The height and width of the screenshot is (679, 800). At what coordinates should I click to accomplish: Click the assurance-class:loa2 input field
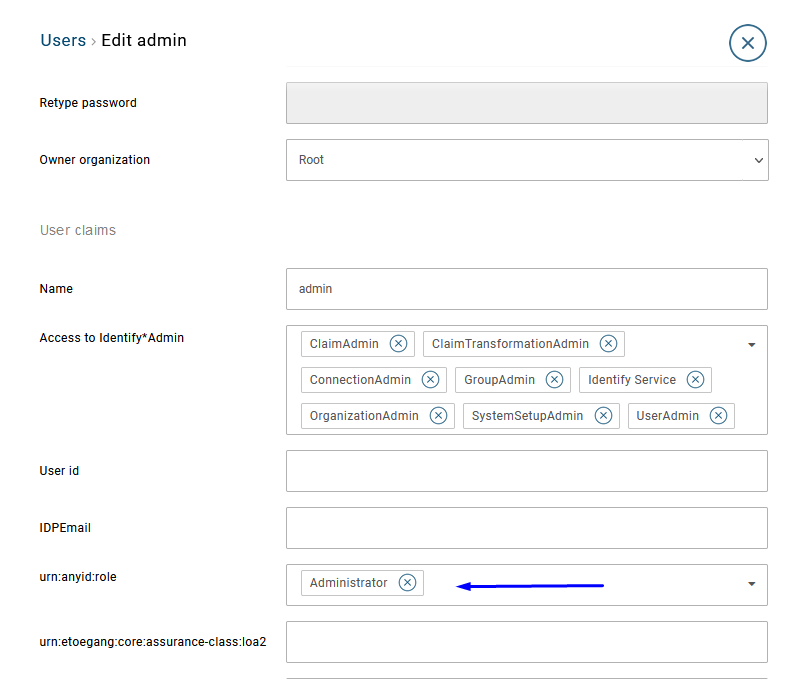coord(527,642)
